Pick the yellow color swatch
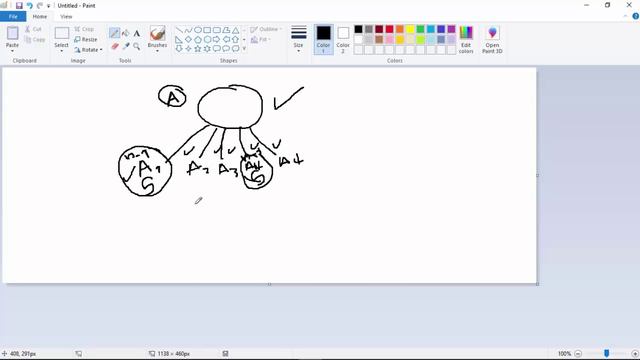Image resolution: width=640 pixels, height=360 pixels. tap(410, 29)
